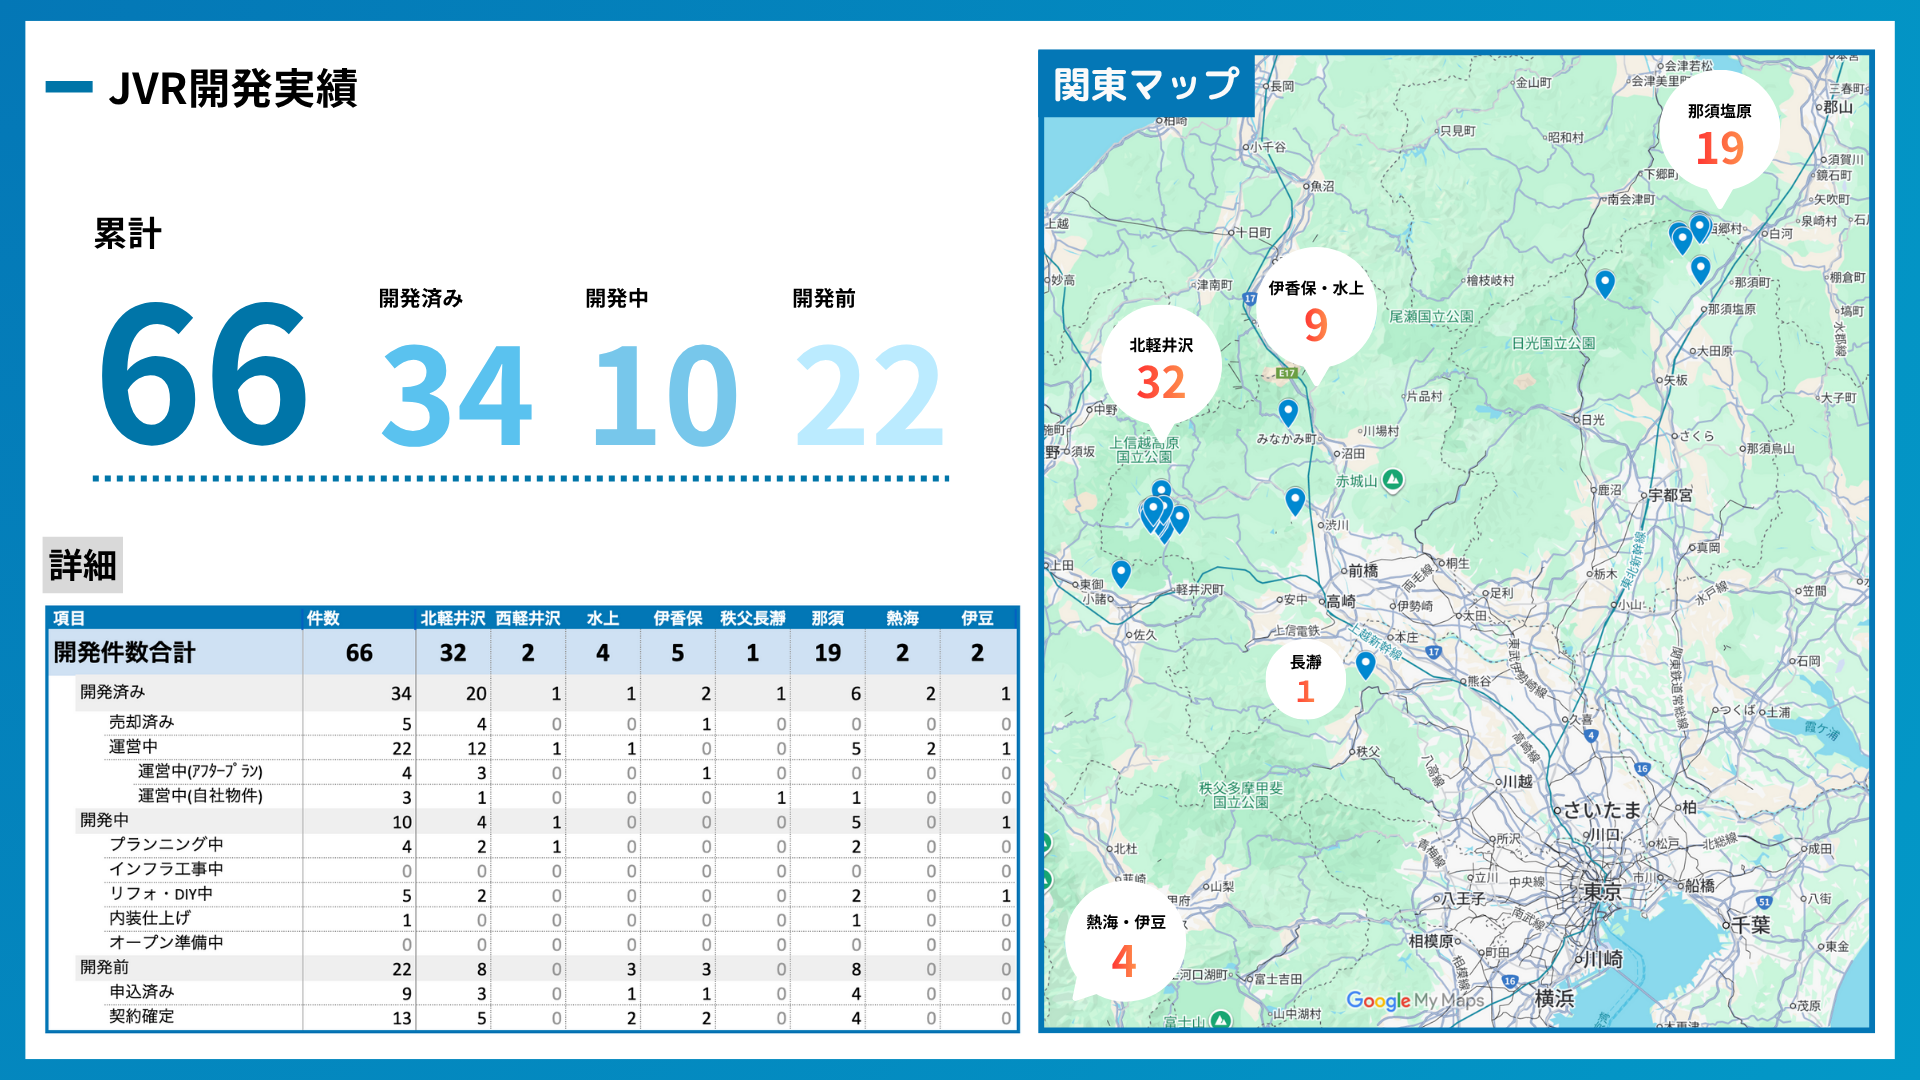Screen dimensions: 1920x1080
Task: Click the 詳細 section label
Action: point(83,566)
